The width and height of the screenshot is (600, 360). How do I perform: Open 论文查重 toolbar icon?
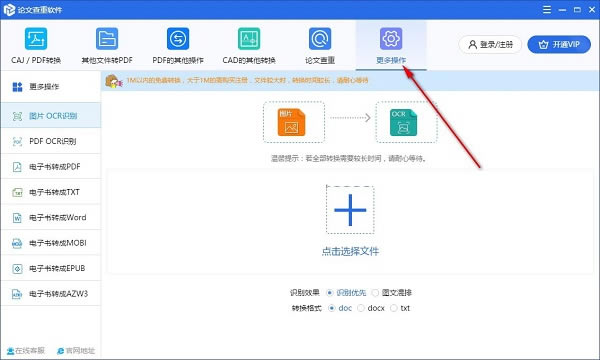(x=320, y=39)
